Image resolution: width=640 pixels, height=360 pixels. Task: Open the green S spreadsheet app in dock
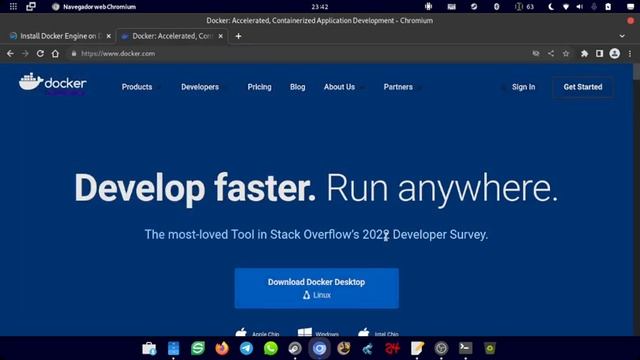tap(198, 348)
